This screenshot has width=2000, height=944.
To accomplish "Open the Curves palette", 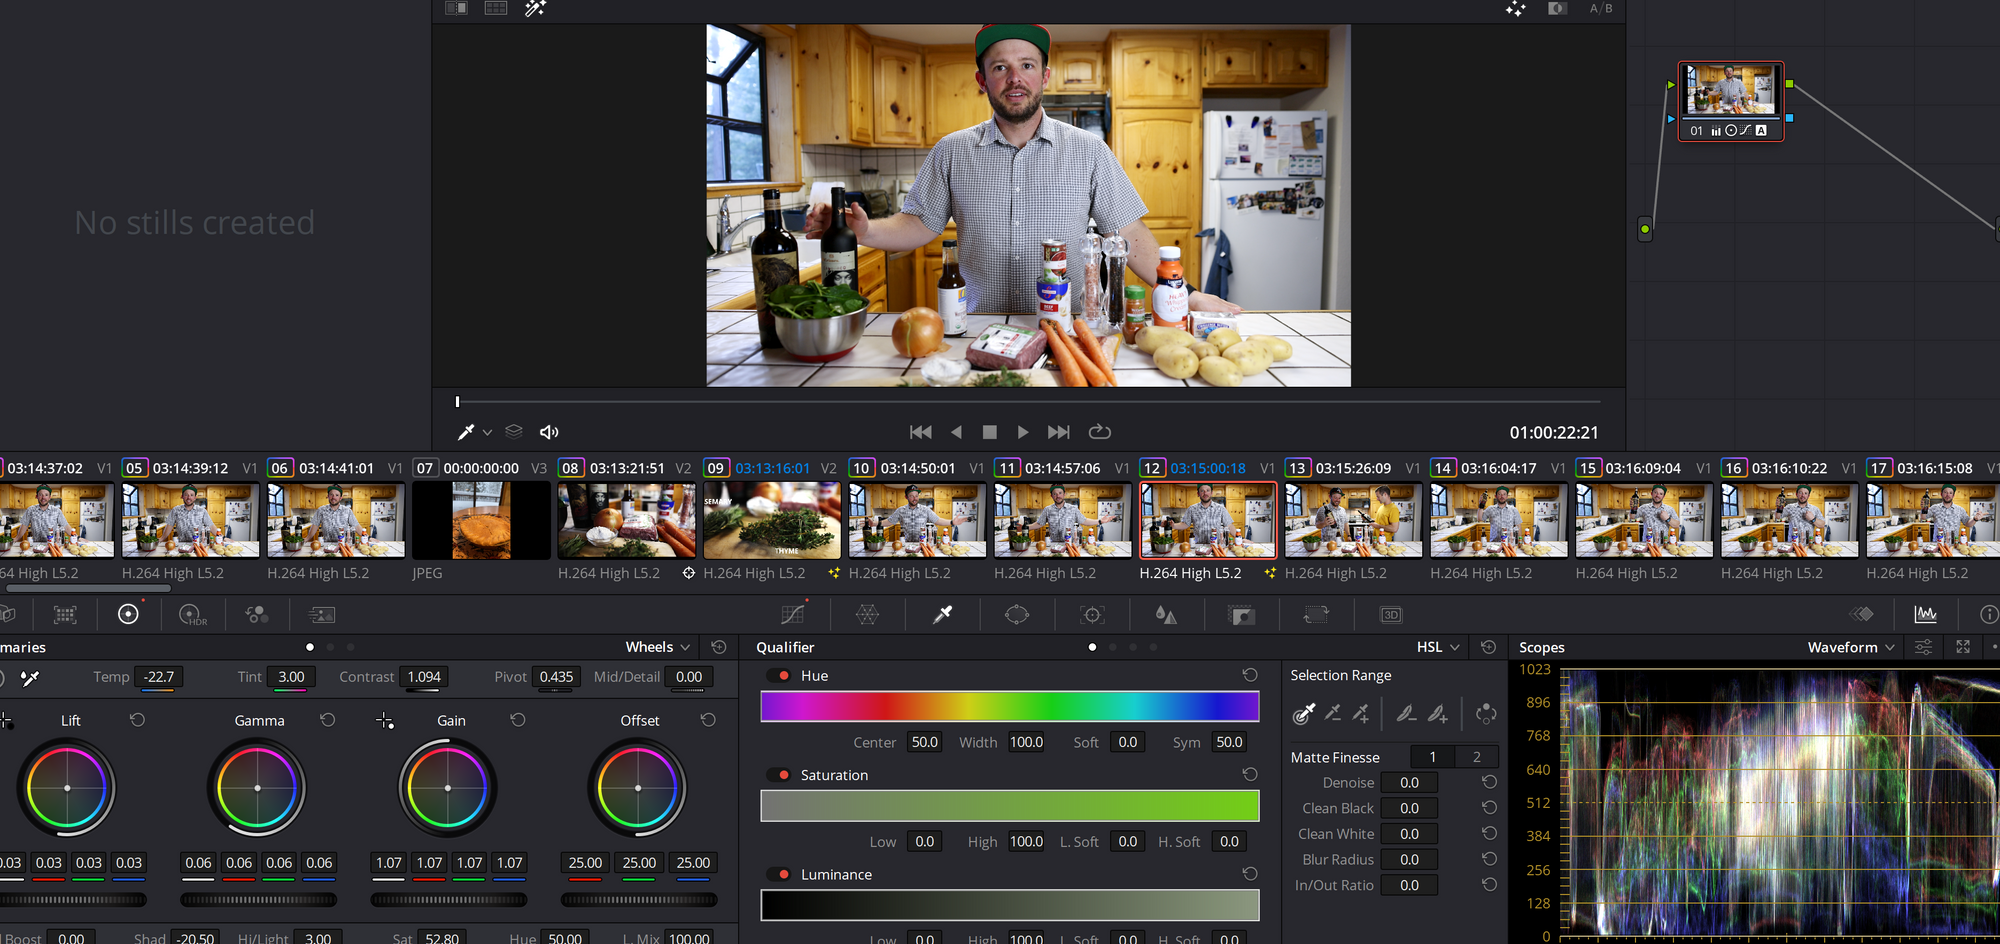I will point(793,614).
